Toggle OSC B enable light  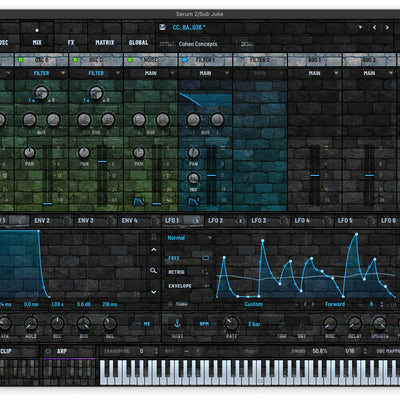pyautogui.click(x=21, y=60)
